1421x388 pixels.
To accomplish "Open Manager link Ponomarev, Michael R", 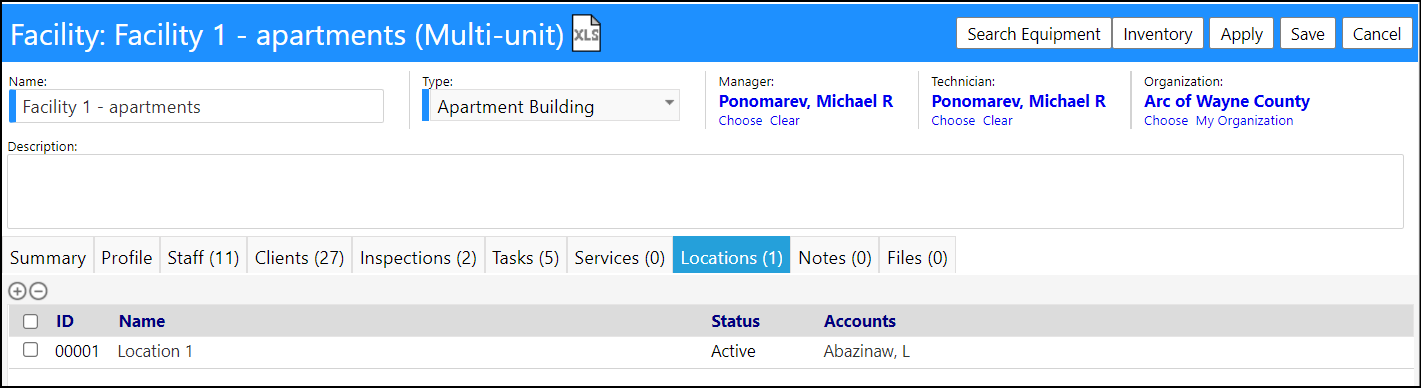I will 806,101.
